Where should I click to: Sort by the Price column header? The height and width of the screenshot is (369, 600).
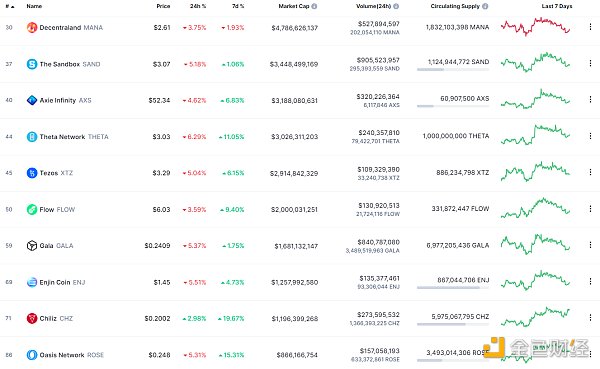[x=163, y=6]
